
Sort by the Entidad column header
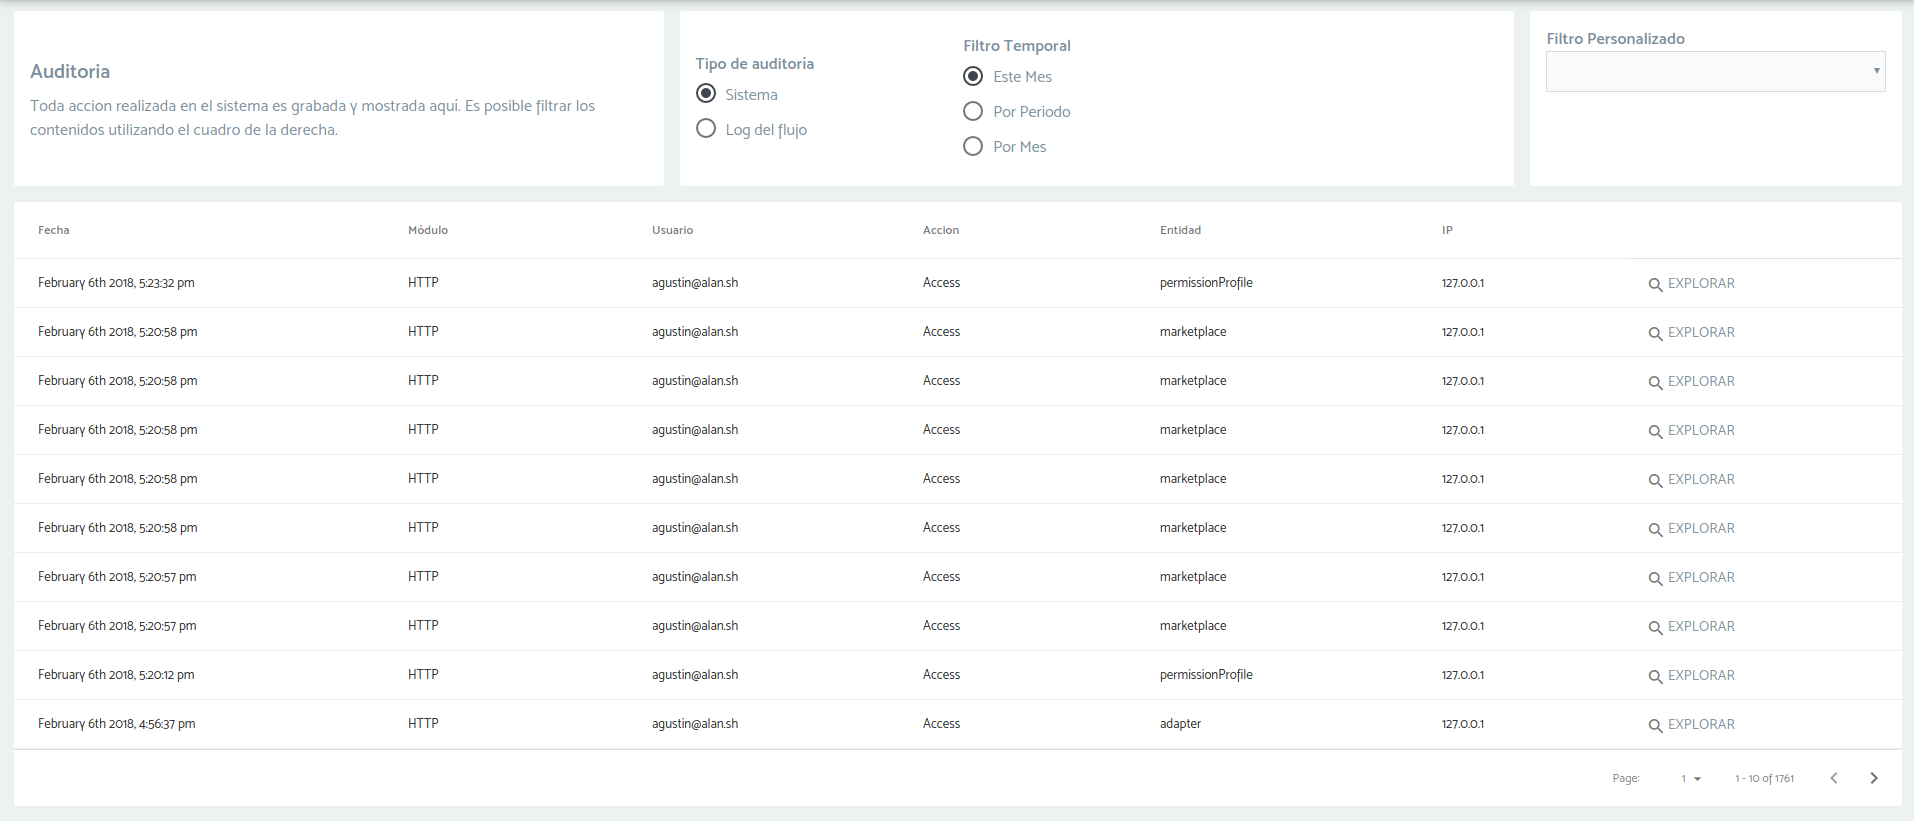click(x=1181, y=230)
